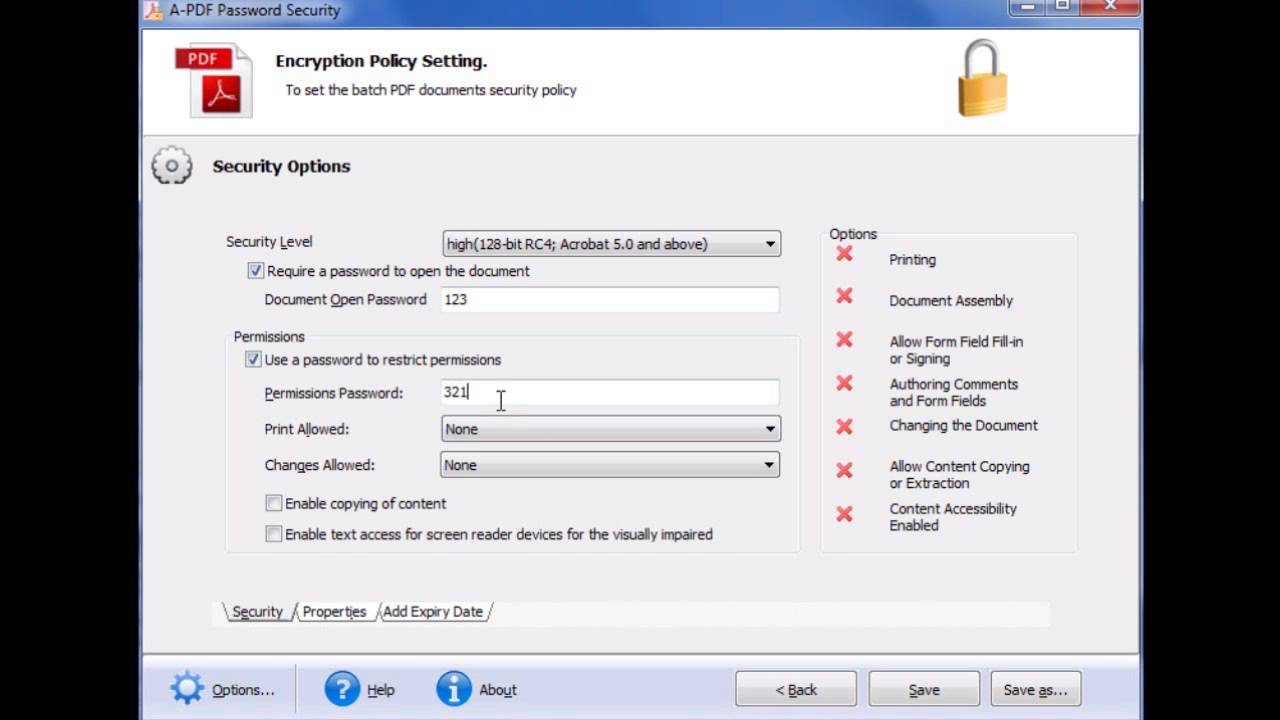
Task: Click red X beside Authoring Comments
Action: [x=845, y=383]
